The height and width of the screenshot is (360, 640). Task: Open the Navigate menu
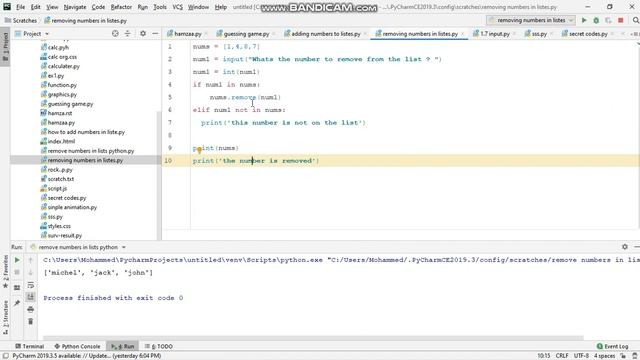75,7
